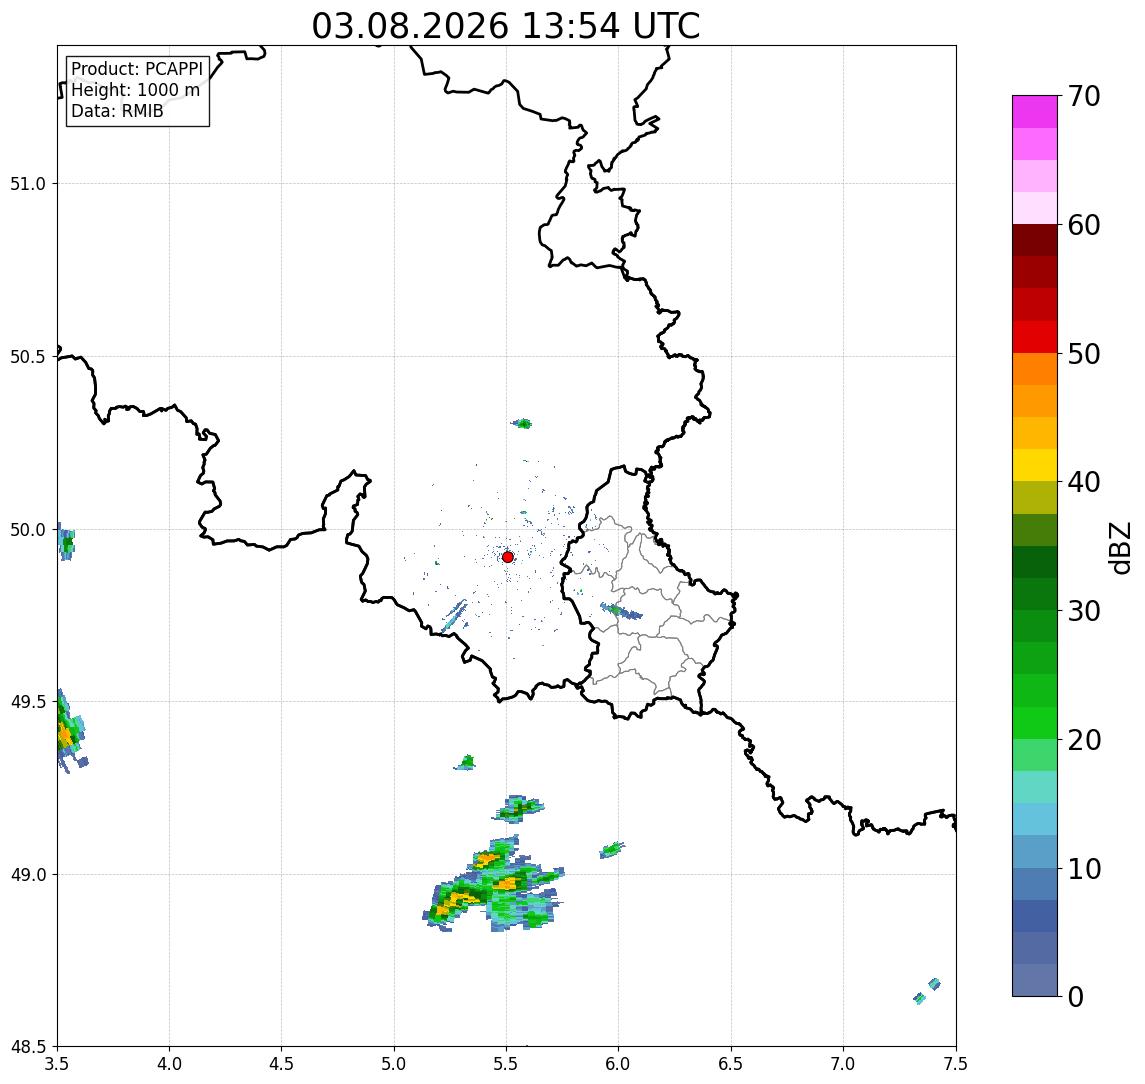The image size is (1145, 1084).
Task: Pick the orange band at 50 dBZ
Action: pyautogui.click(x=1035, y=369)
